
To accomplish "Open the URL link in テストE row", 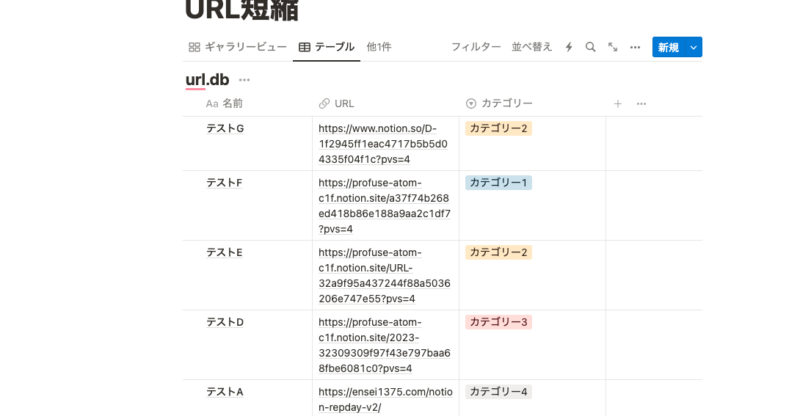I will click(384, 276).
